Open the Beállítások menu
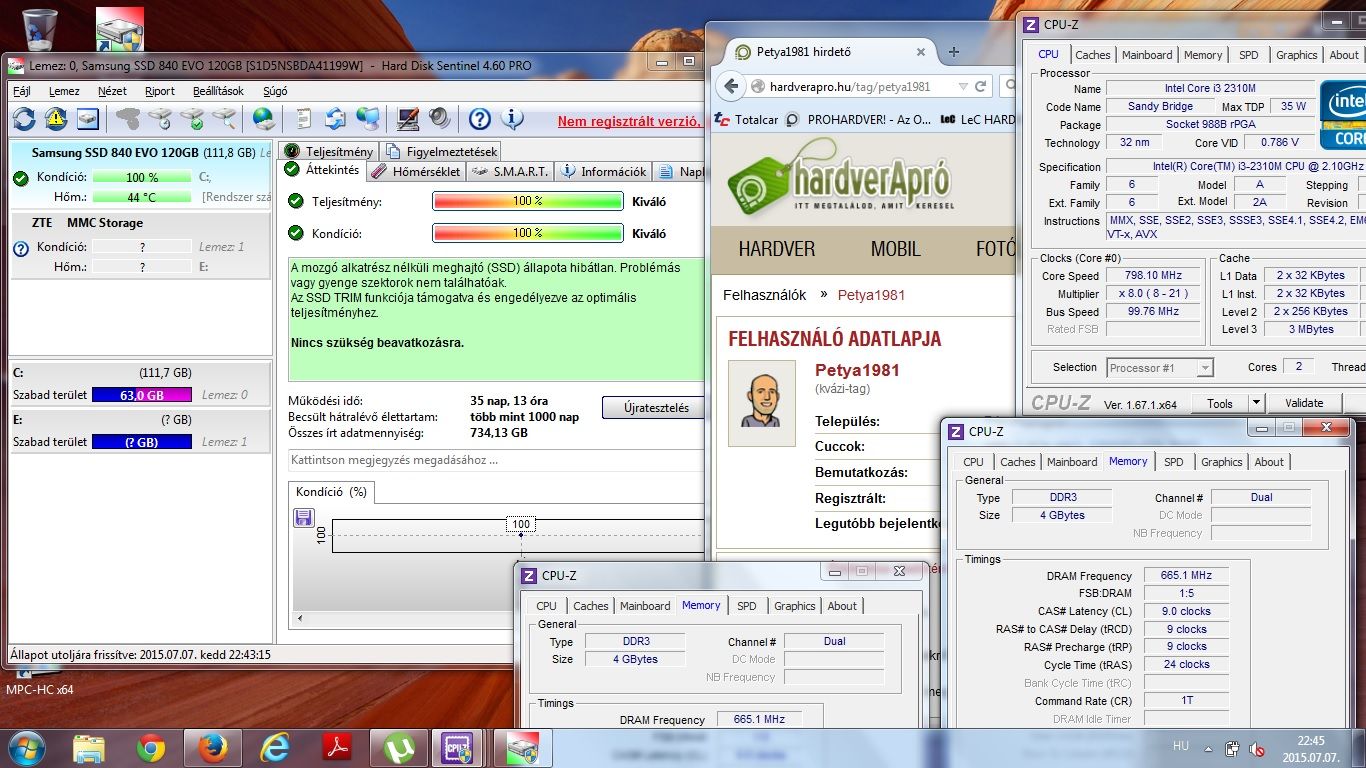 pyautogui.click(x=218, y=91)
